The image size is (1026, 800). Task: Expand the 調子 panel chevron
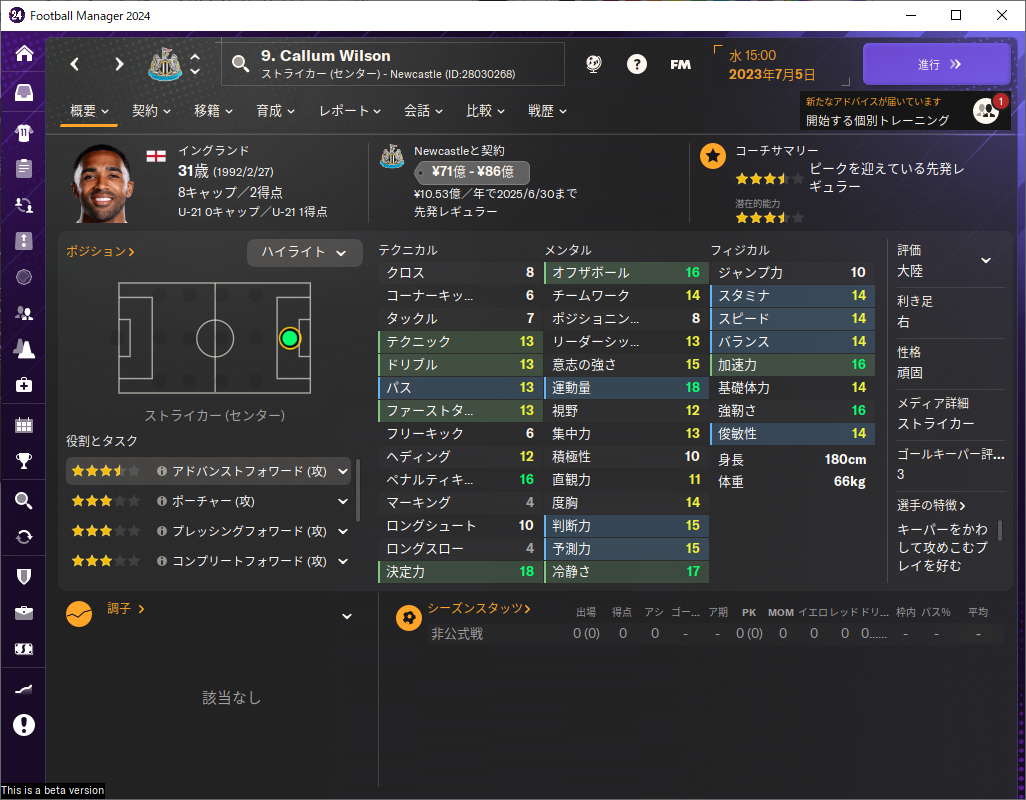pyautogui.click(x=347, y=616)
